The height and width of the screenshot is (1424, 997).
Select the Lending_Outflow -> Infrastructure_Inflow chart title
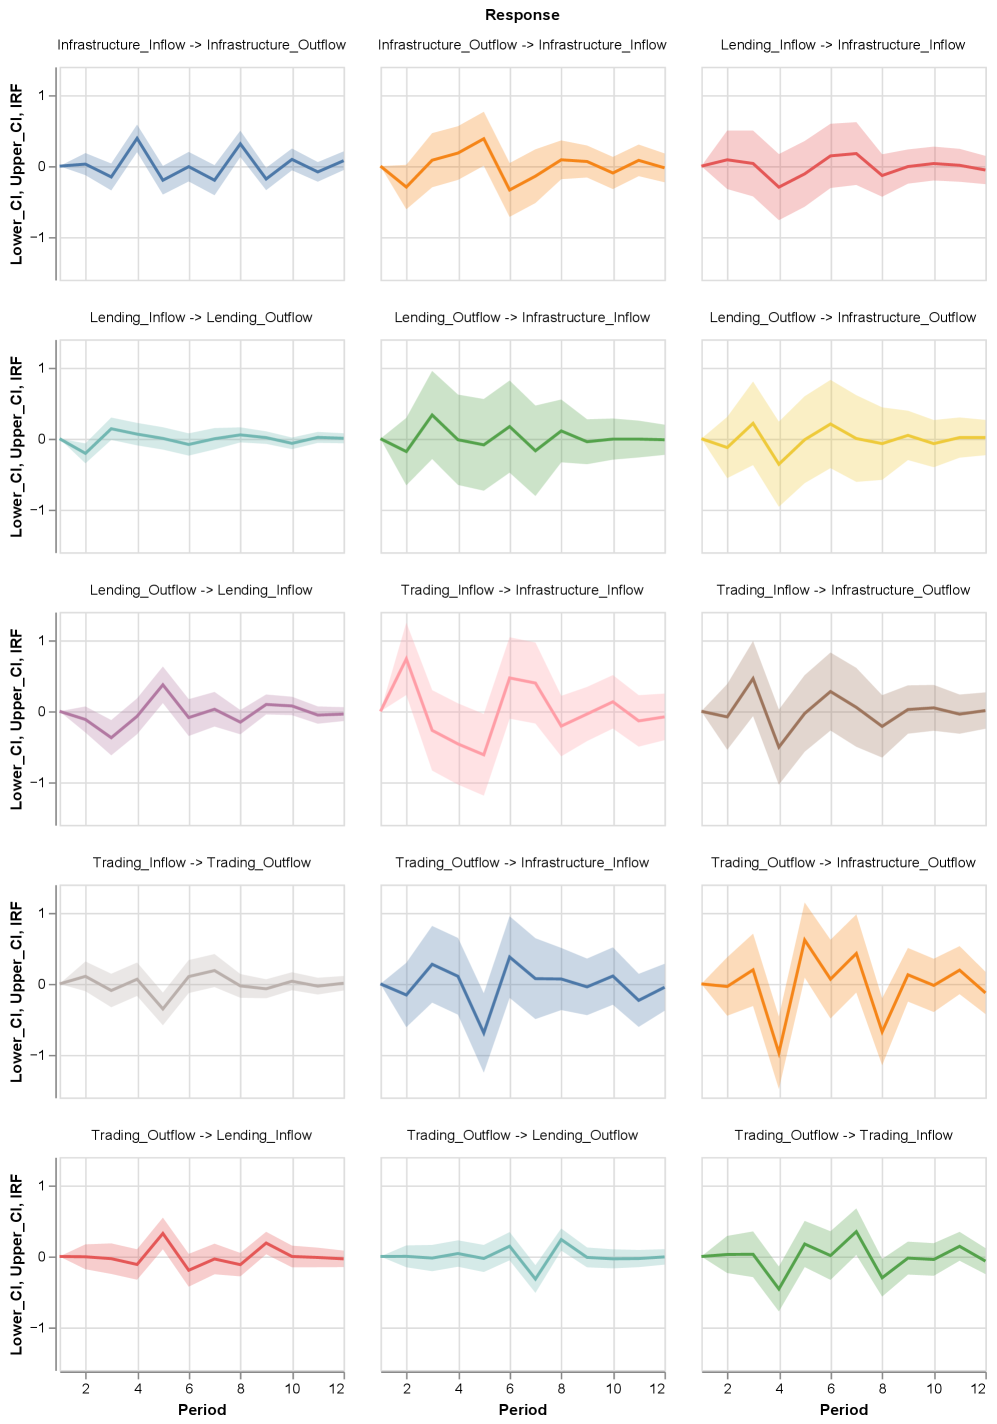[522, 318]
